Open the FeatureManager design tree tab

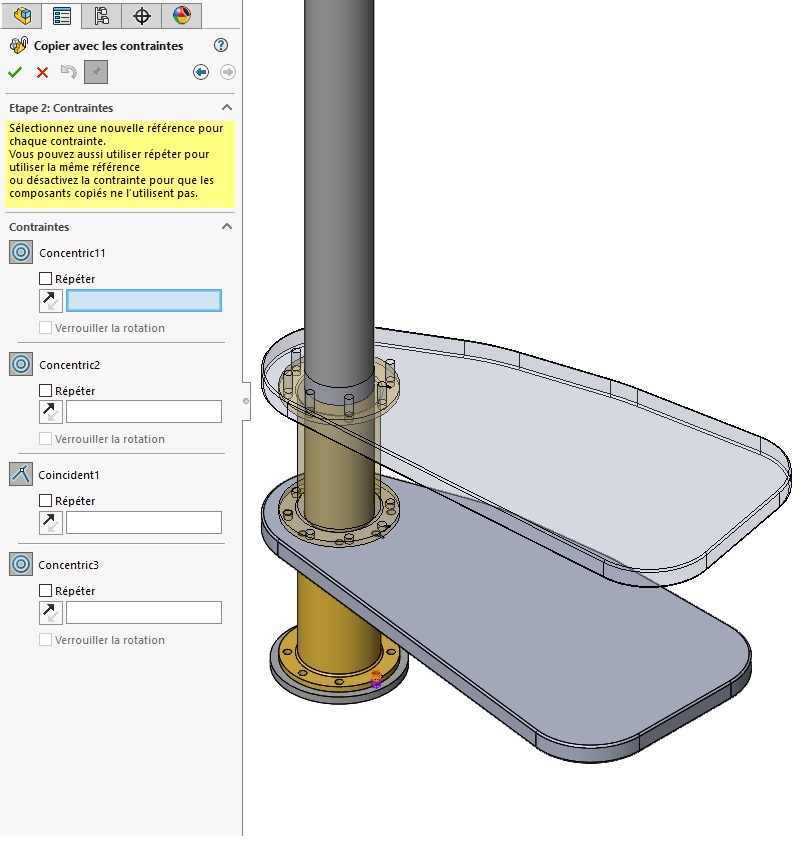pos(22,15)
